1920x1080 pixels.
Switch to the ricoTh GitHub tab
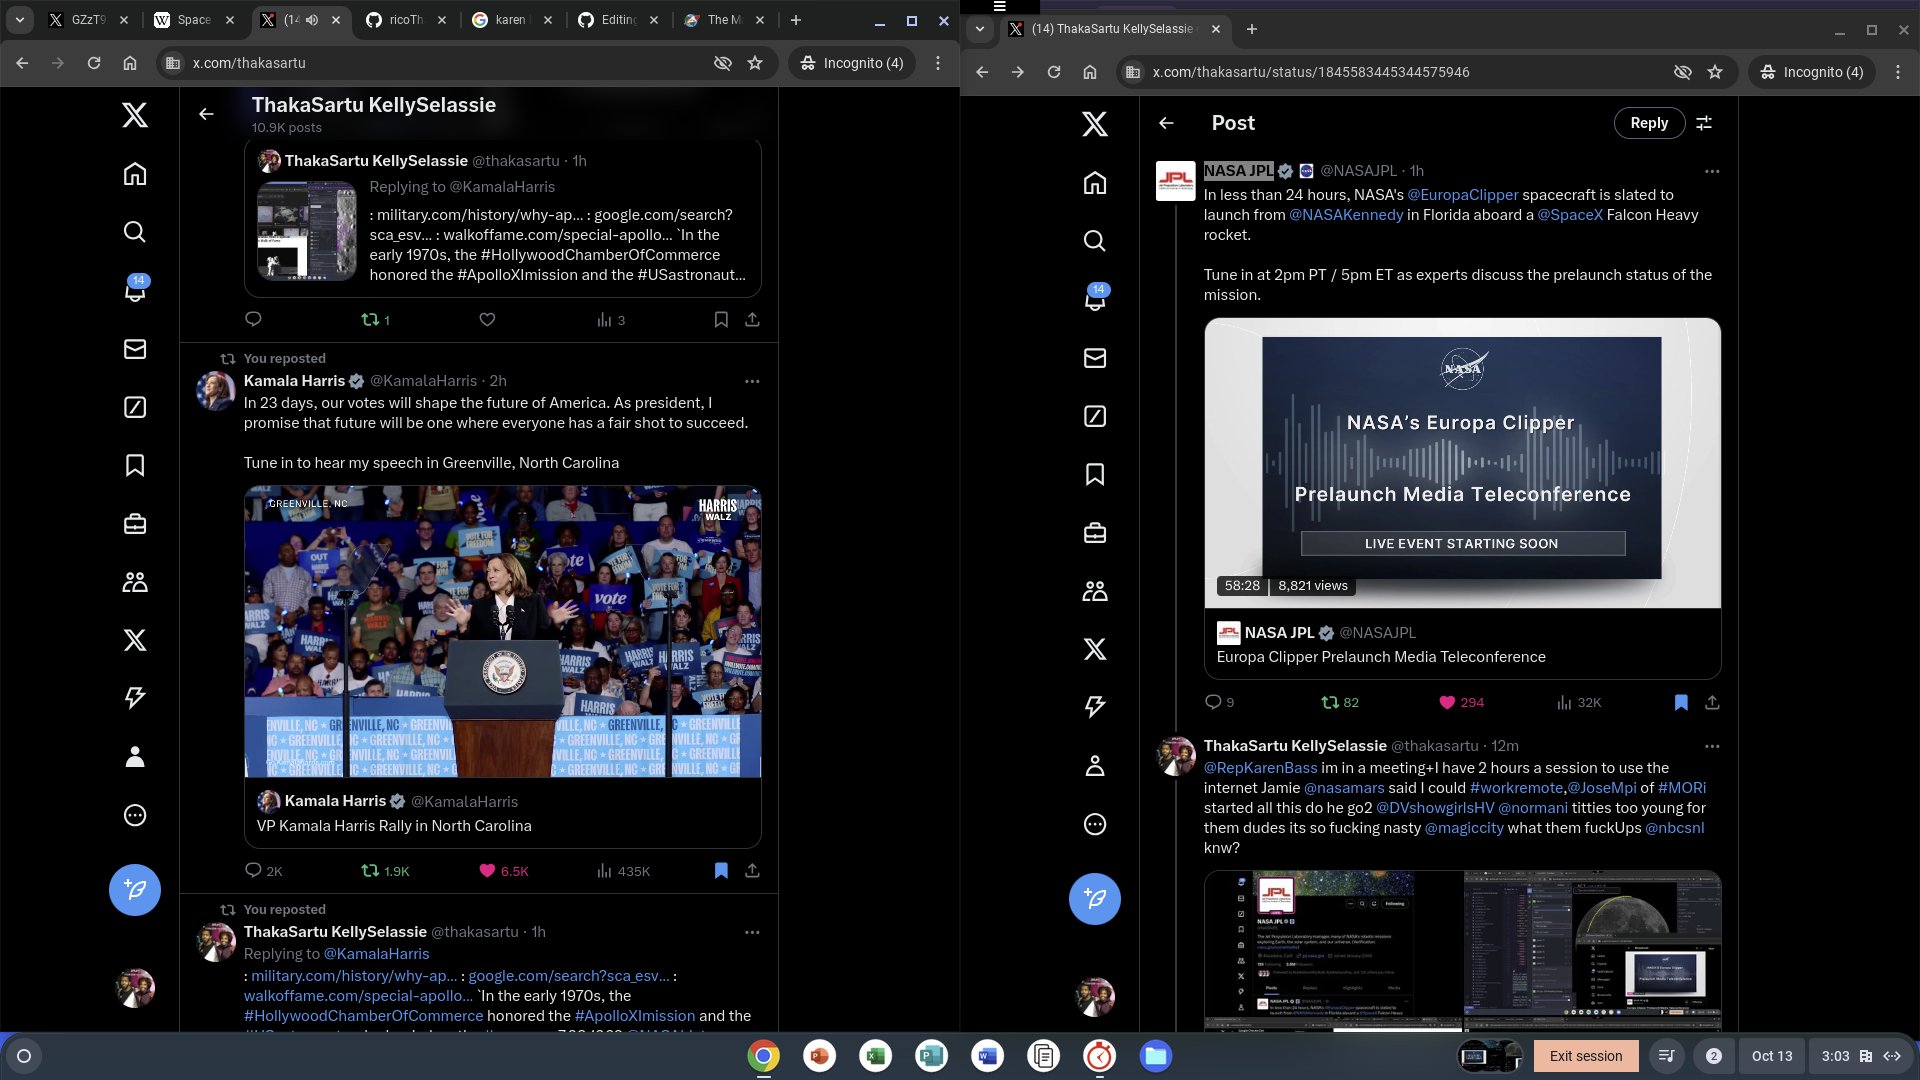[x=406, y=20]
